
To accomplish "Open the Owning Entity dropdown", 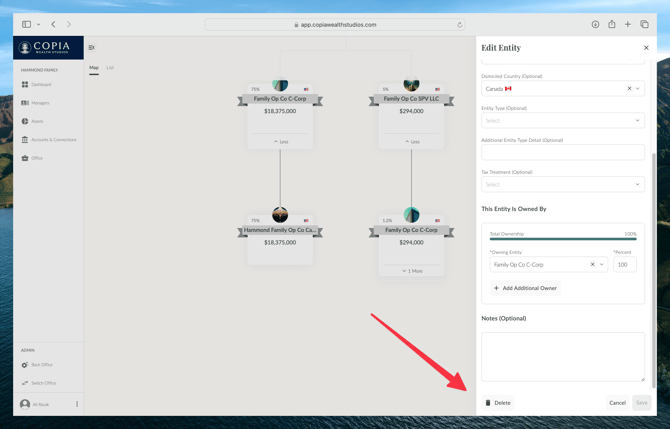I will click(602, 265).
